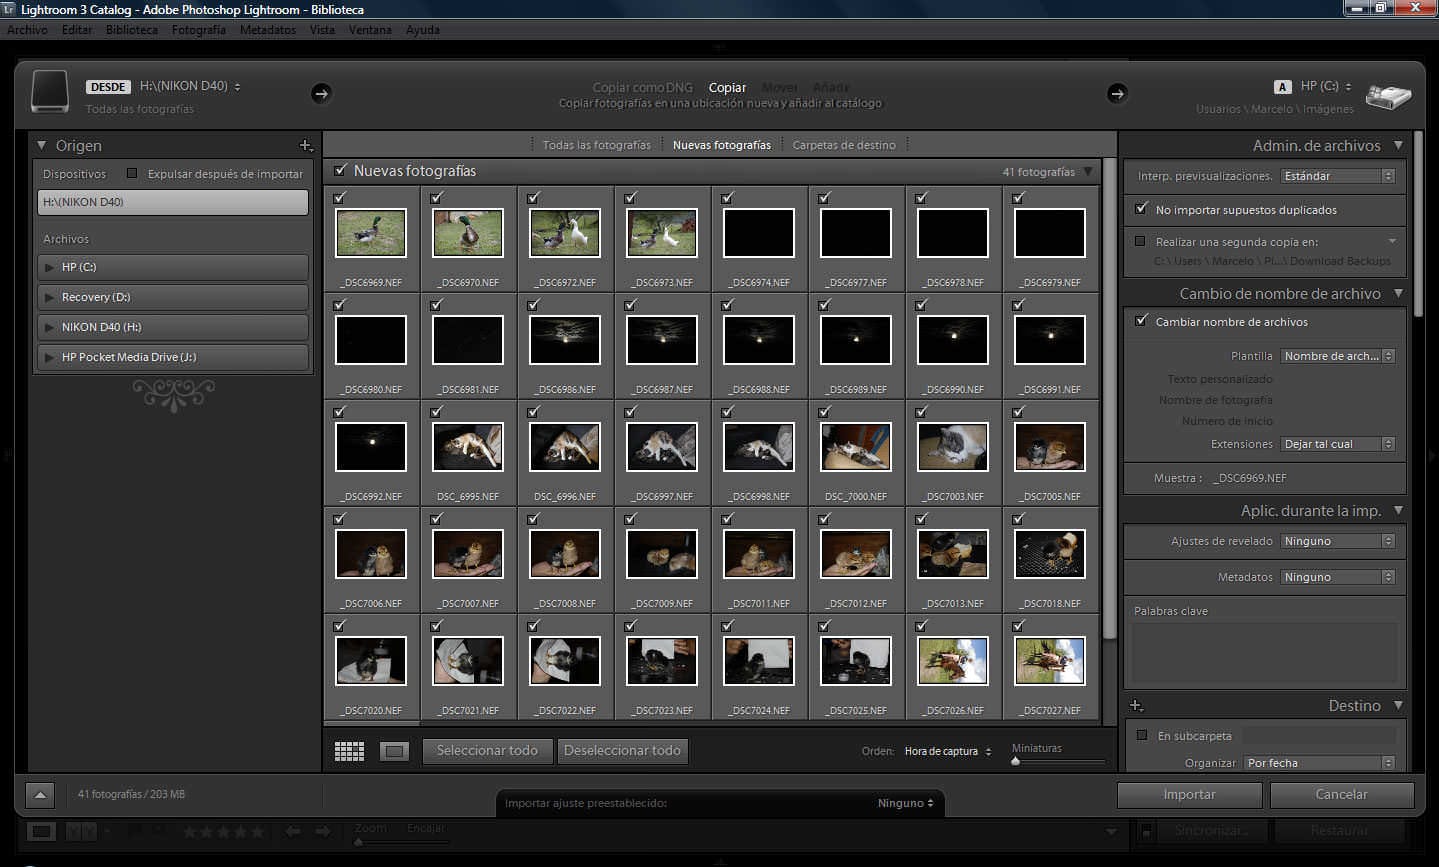
Task: Click the add source plus icon
Action: [307, 145]
